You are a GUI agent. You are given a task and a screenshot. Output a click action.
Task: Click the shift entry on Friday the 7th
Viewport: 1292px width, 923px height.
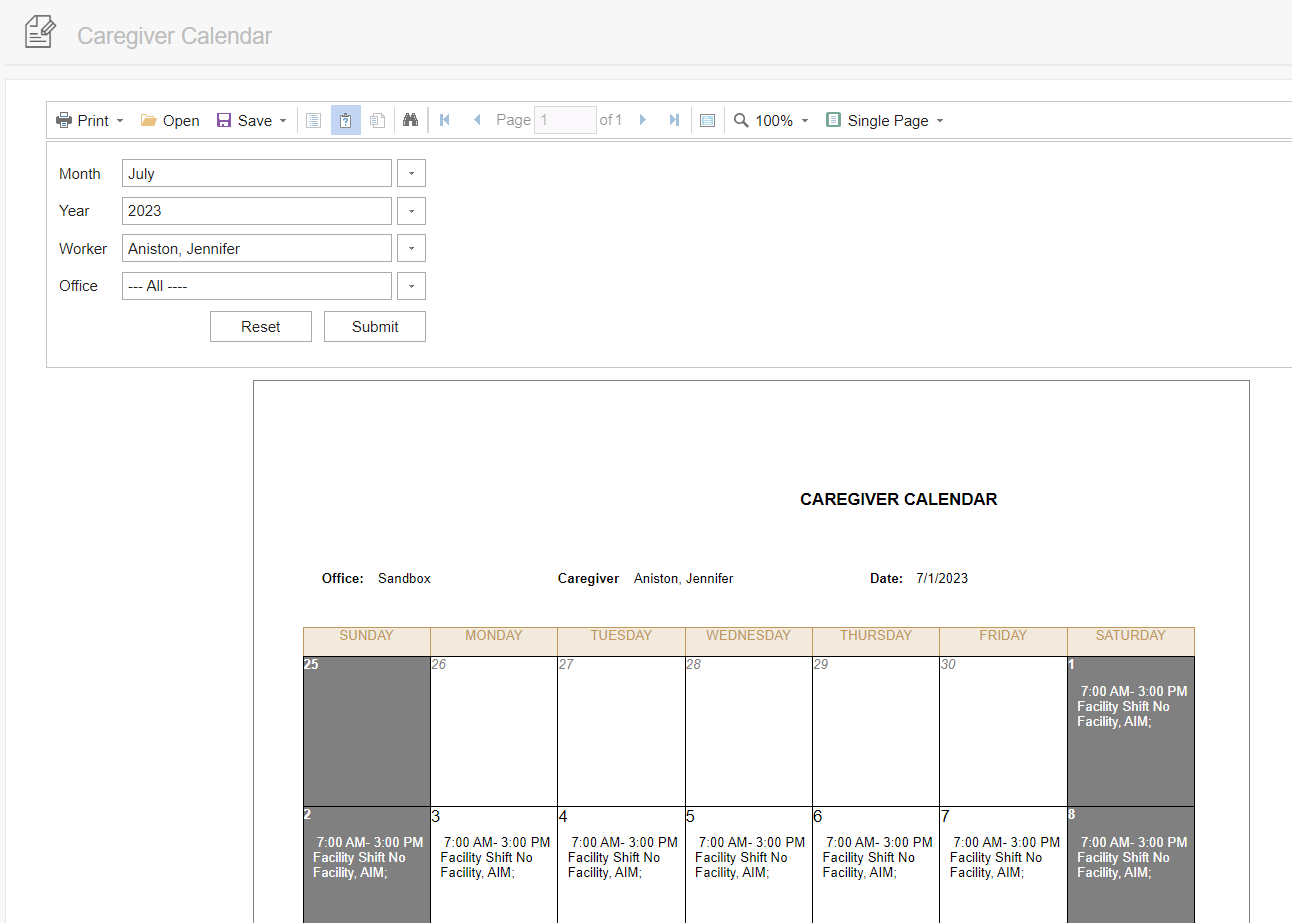(x=1004, y=857)
